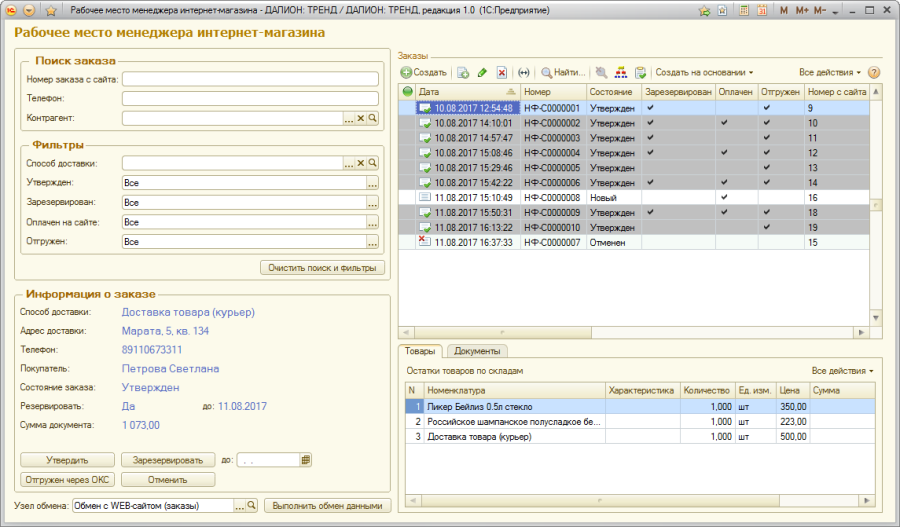Open Отгружен filter selection list

[x=373, y=242]
